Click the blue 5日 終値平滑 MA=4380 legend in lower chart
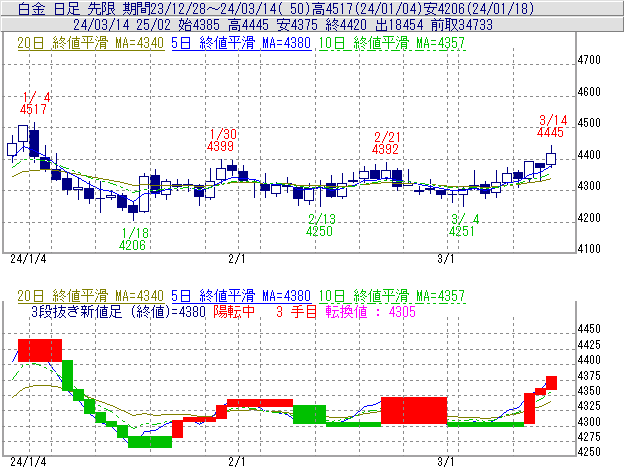 point(241,296)
